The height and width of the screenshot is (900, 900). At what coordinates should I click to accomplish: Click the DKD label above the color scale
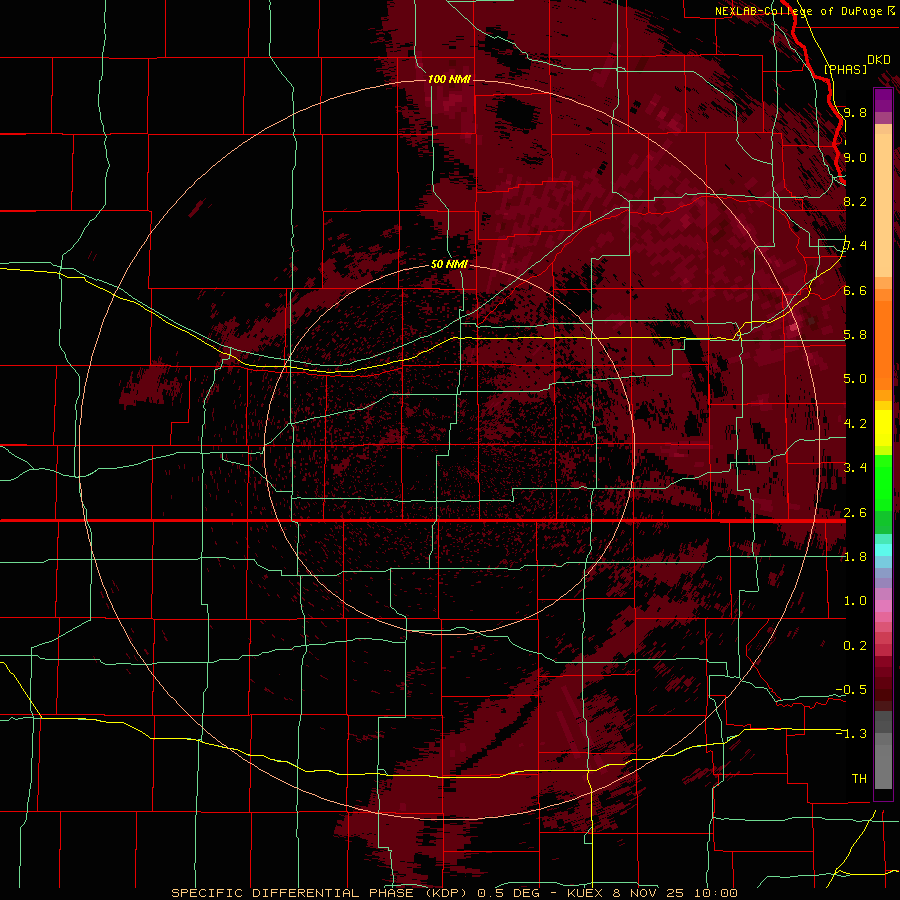(x=878, y=60)
